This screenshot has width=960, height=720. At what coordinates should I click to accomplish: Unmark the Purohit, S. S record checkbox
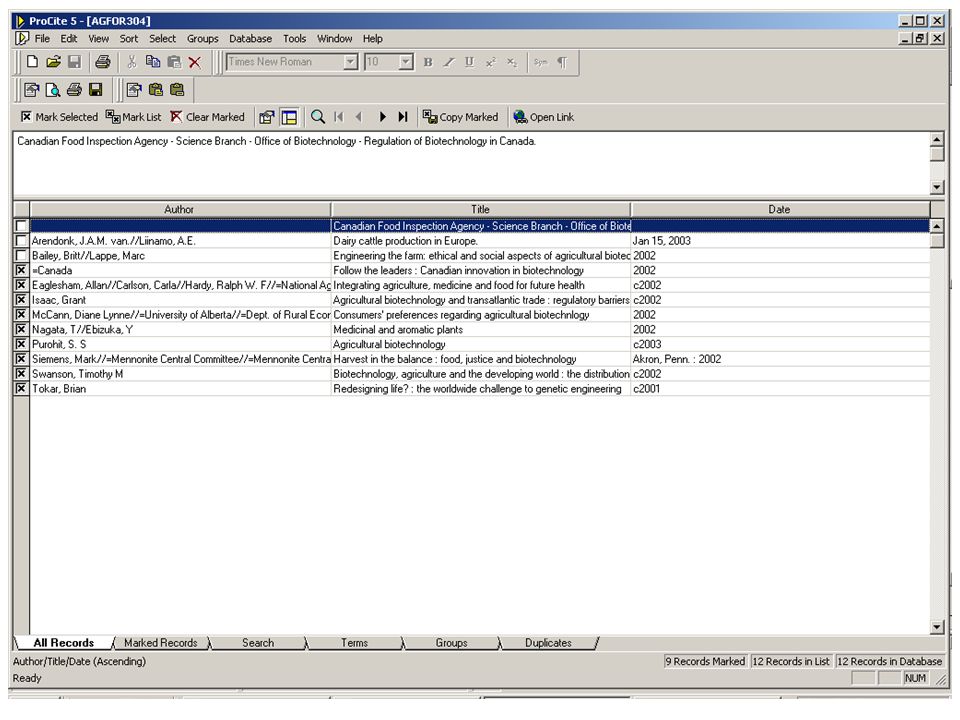[x=21, y=344]
